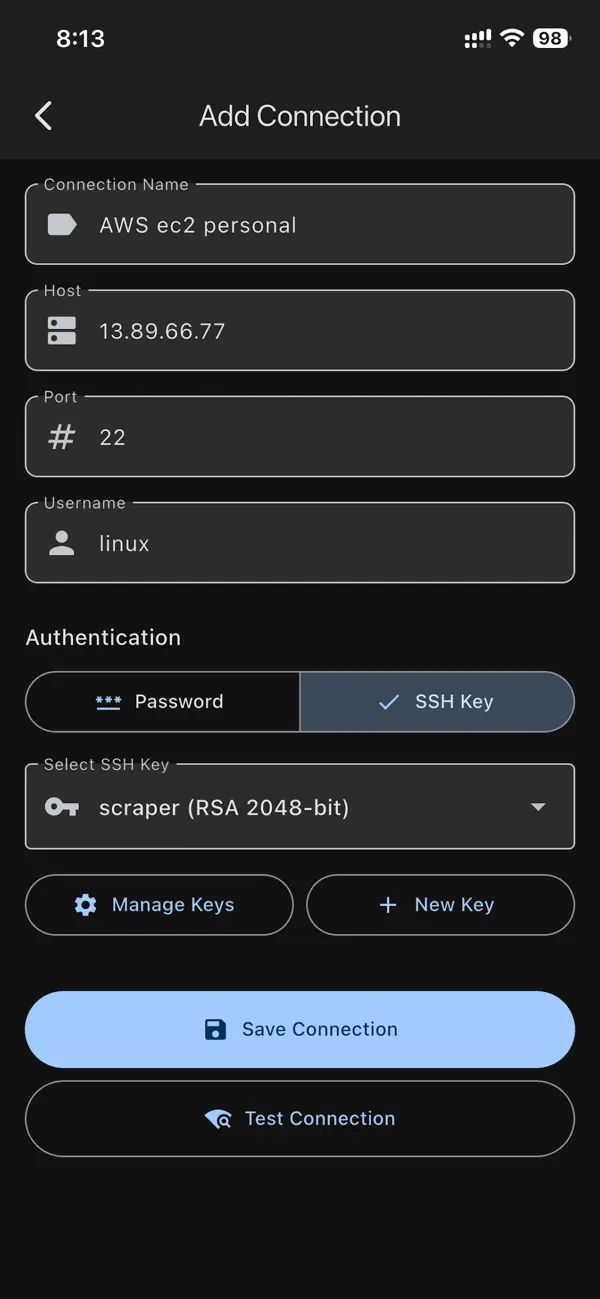600x1299 pixels.
Task: Save the AWS ec2 personal connection
Action: point(300,1029)
